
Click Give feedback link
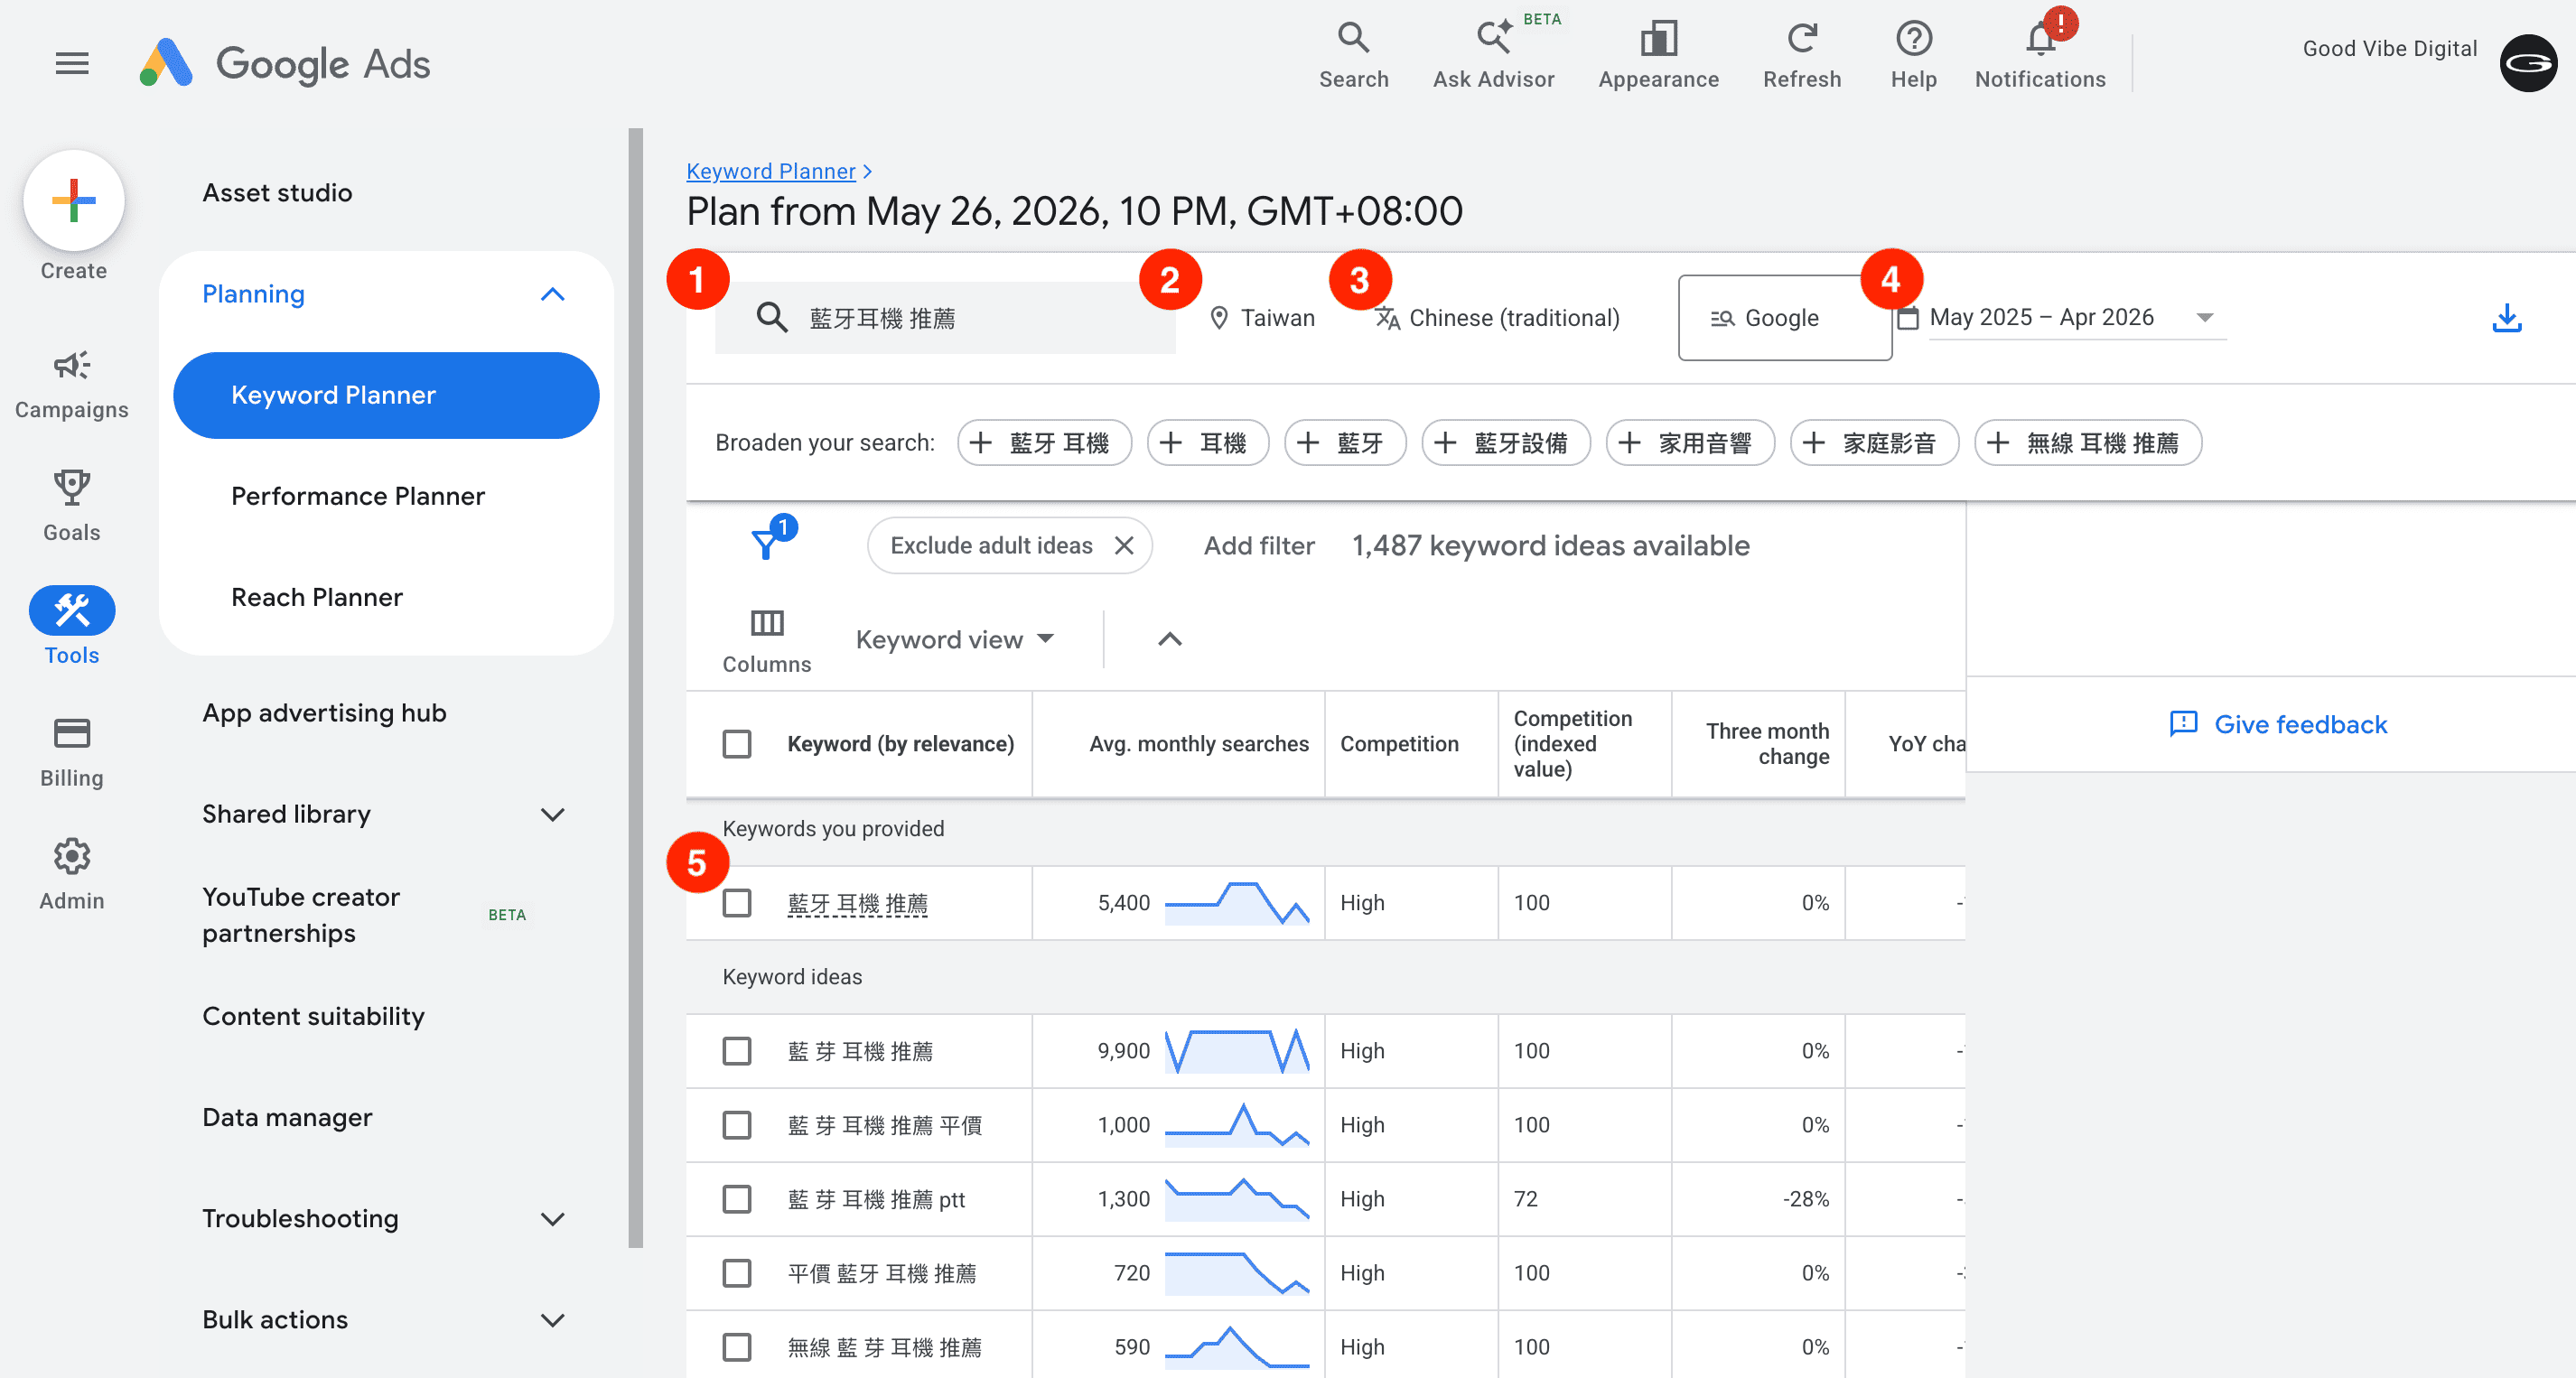(2279, 724)
